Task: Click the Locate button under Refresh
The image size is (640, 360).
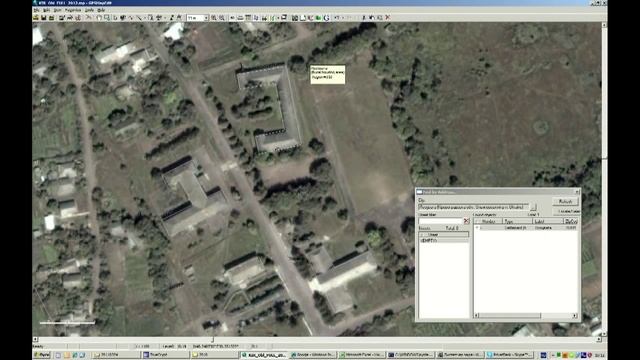Action: point(567,211)
